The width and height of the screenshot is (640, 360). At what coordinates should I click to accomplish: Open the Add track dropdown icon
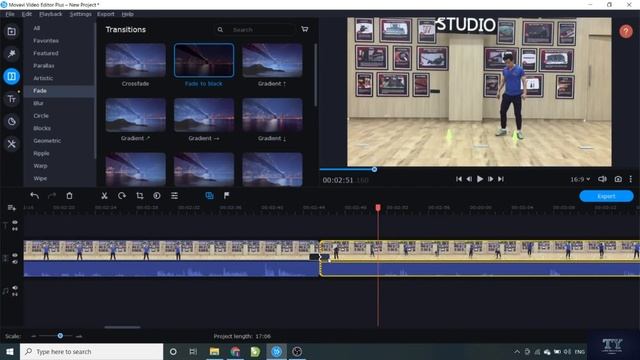pyautogui.click(x=11, y=208)
